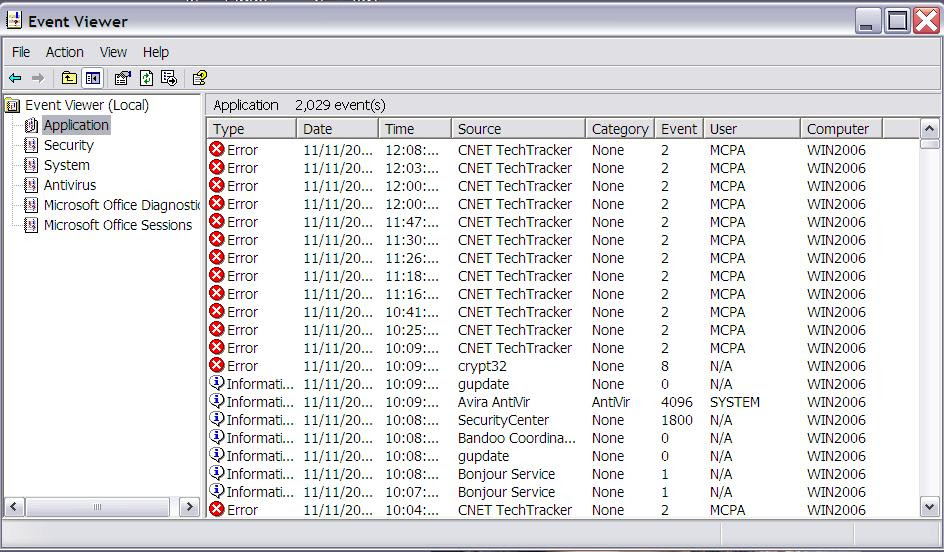Click the Refresh toolbar icon
The width and height of the screenshot is (944, 552).
(146, 78)
